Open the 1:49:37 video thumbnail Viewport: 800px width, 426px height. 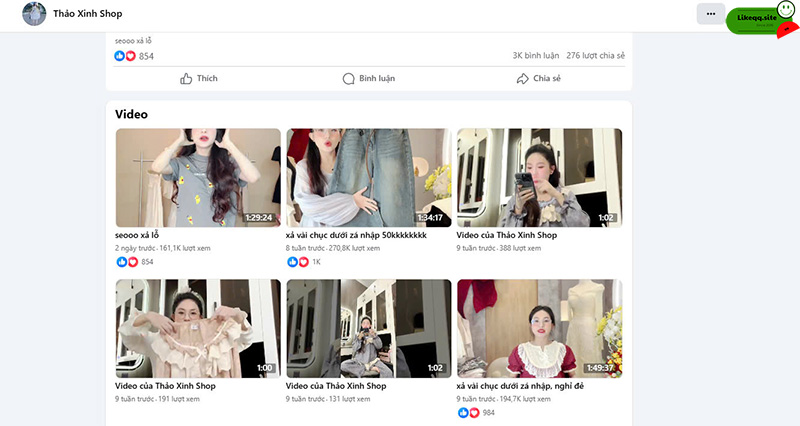click(x=539, y=329)
